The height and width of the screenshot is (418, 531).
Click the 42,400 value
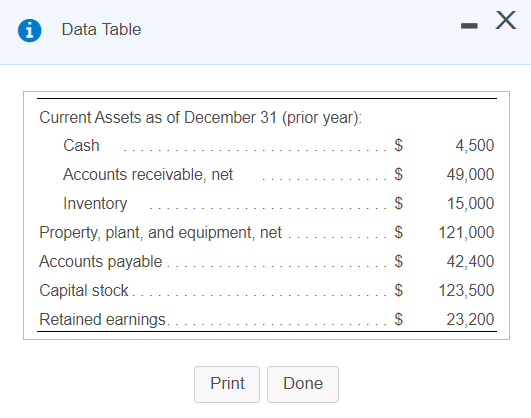[470, 262]
